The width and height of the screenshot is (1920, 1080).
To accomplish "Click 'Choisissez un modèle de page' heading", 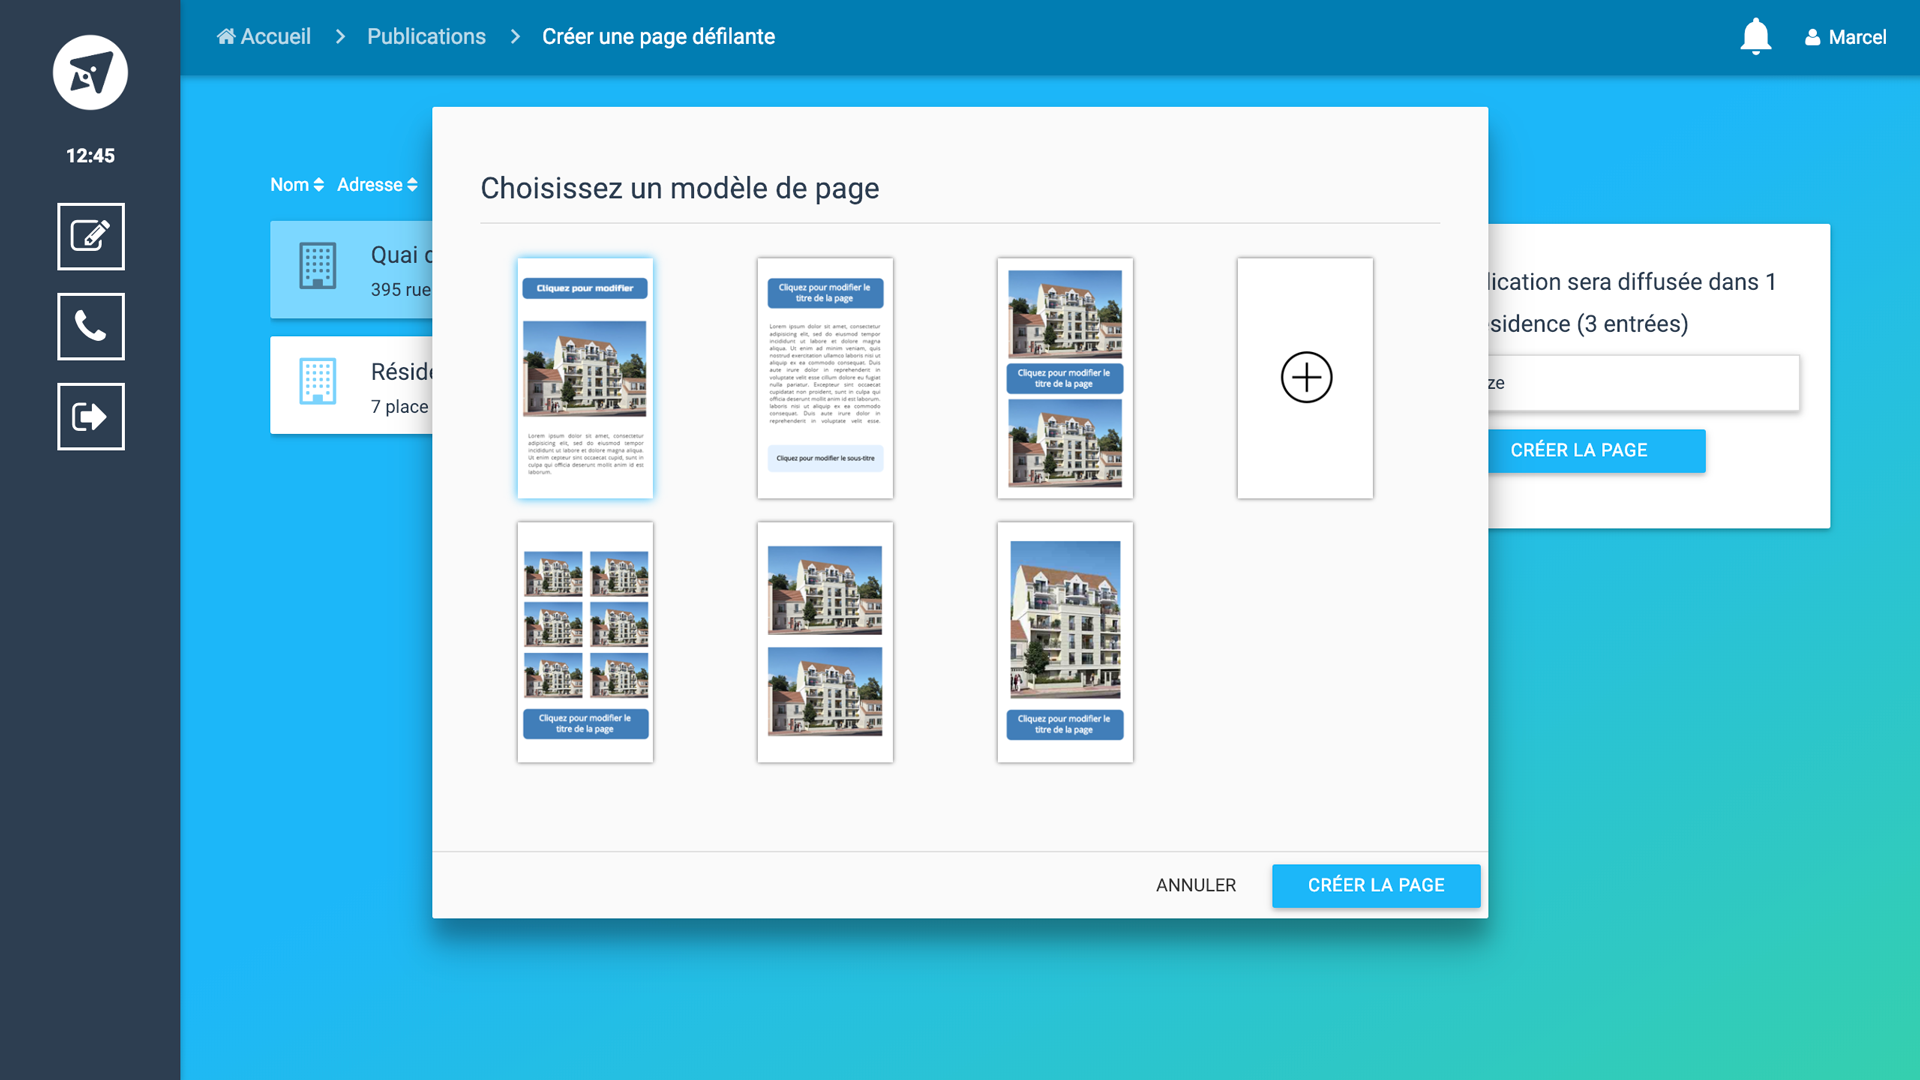I will pos(680,189).
